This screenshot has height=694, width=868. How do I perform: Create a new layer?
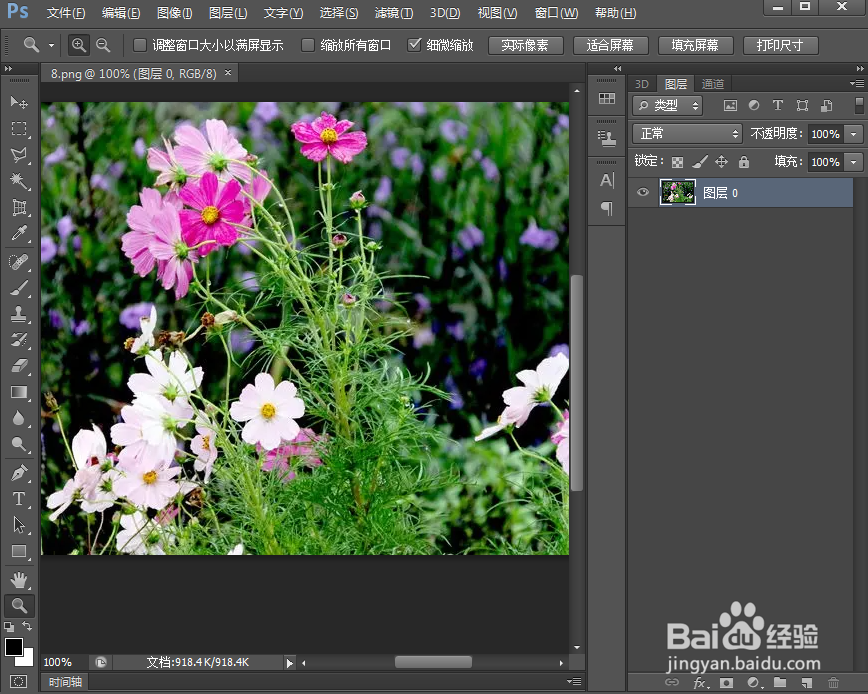coord(807,683)
